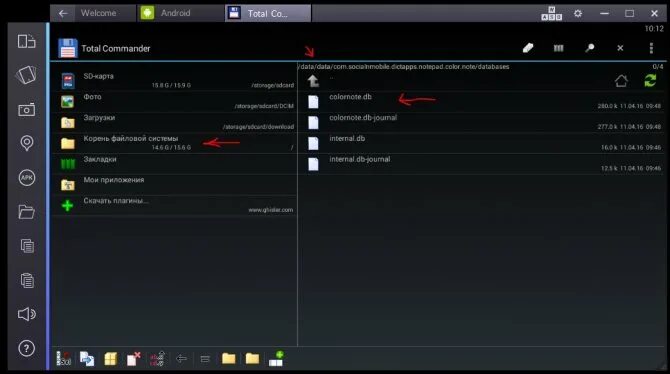Open help question mark icon
670x374 pixels.
point(26,348)
